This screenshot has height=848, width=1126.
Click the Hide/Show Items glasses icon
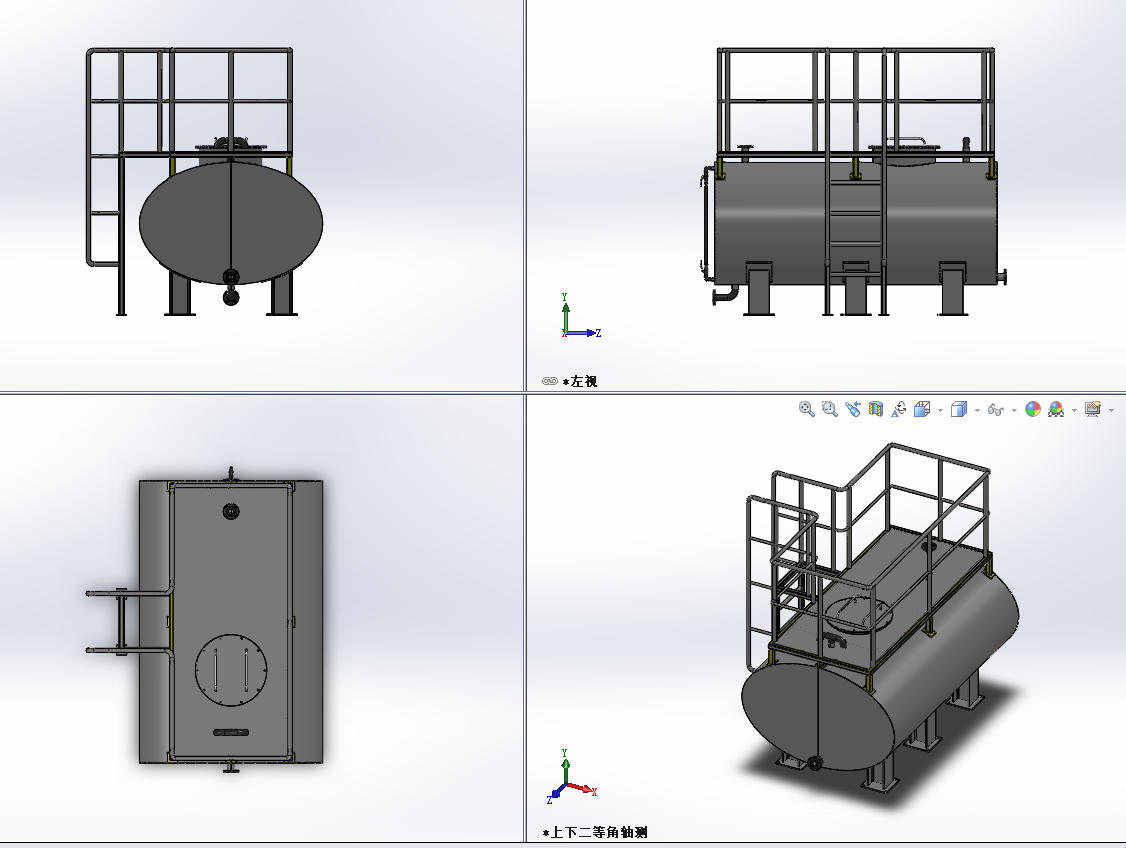point(995,410)
